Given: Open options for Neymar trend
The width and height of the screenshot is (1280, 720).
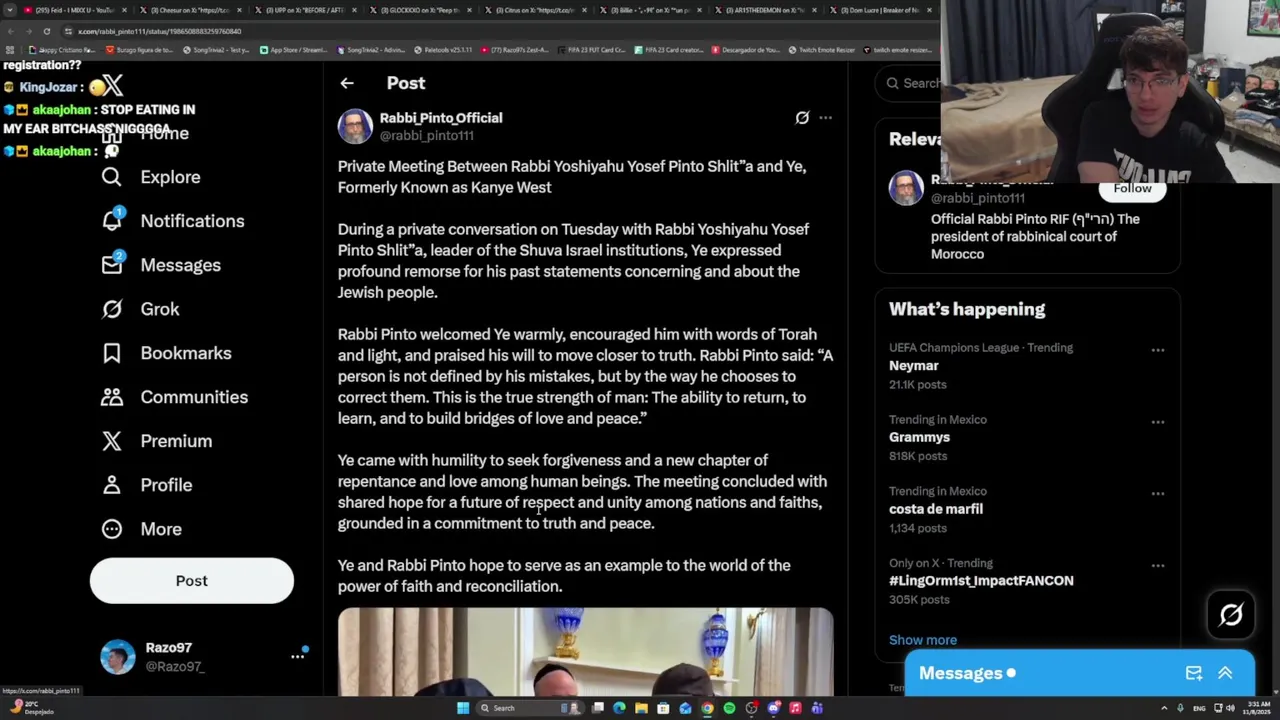Looking at the screenshot, I should [x=1158, y=350].
